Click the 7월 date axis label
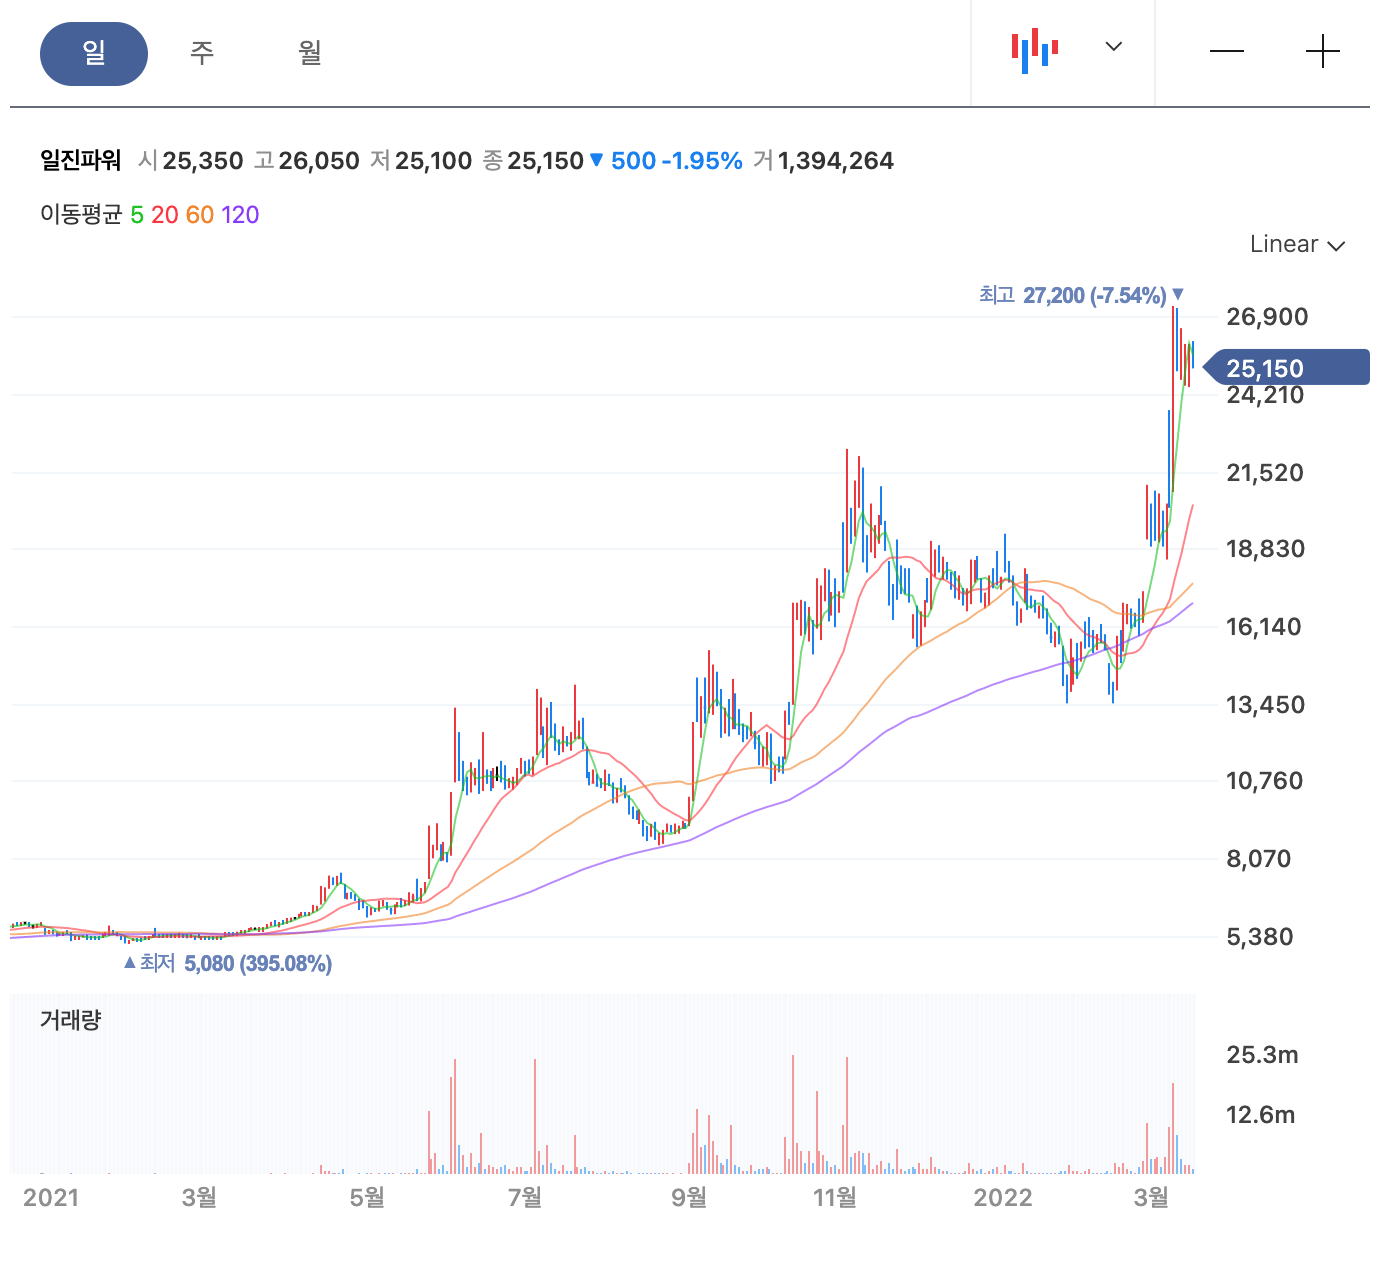1382x1262 pixels. [x=525, y=1197]
